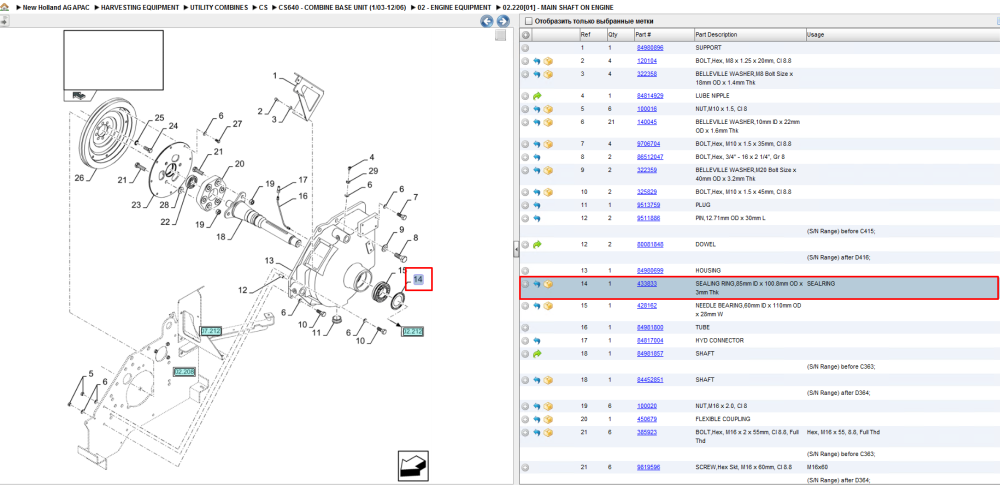
Task: Click the box icon for BELLEVILLE WASHER 322358
Action: tap(548, 74)
